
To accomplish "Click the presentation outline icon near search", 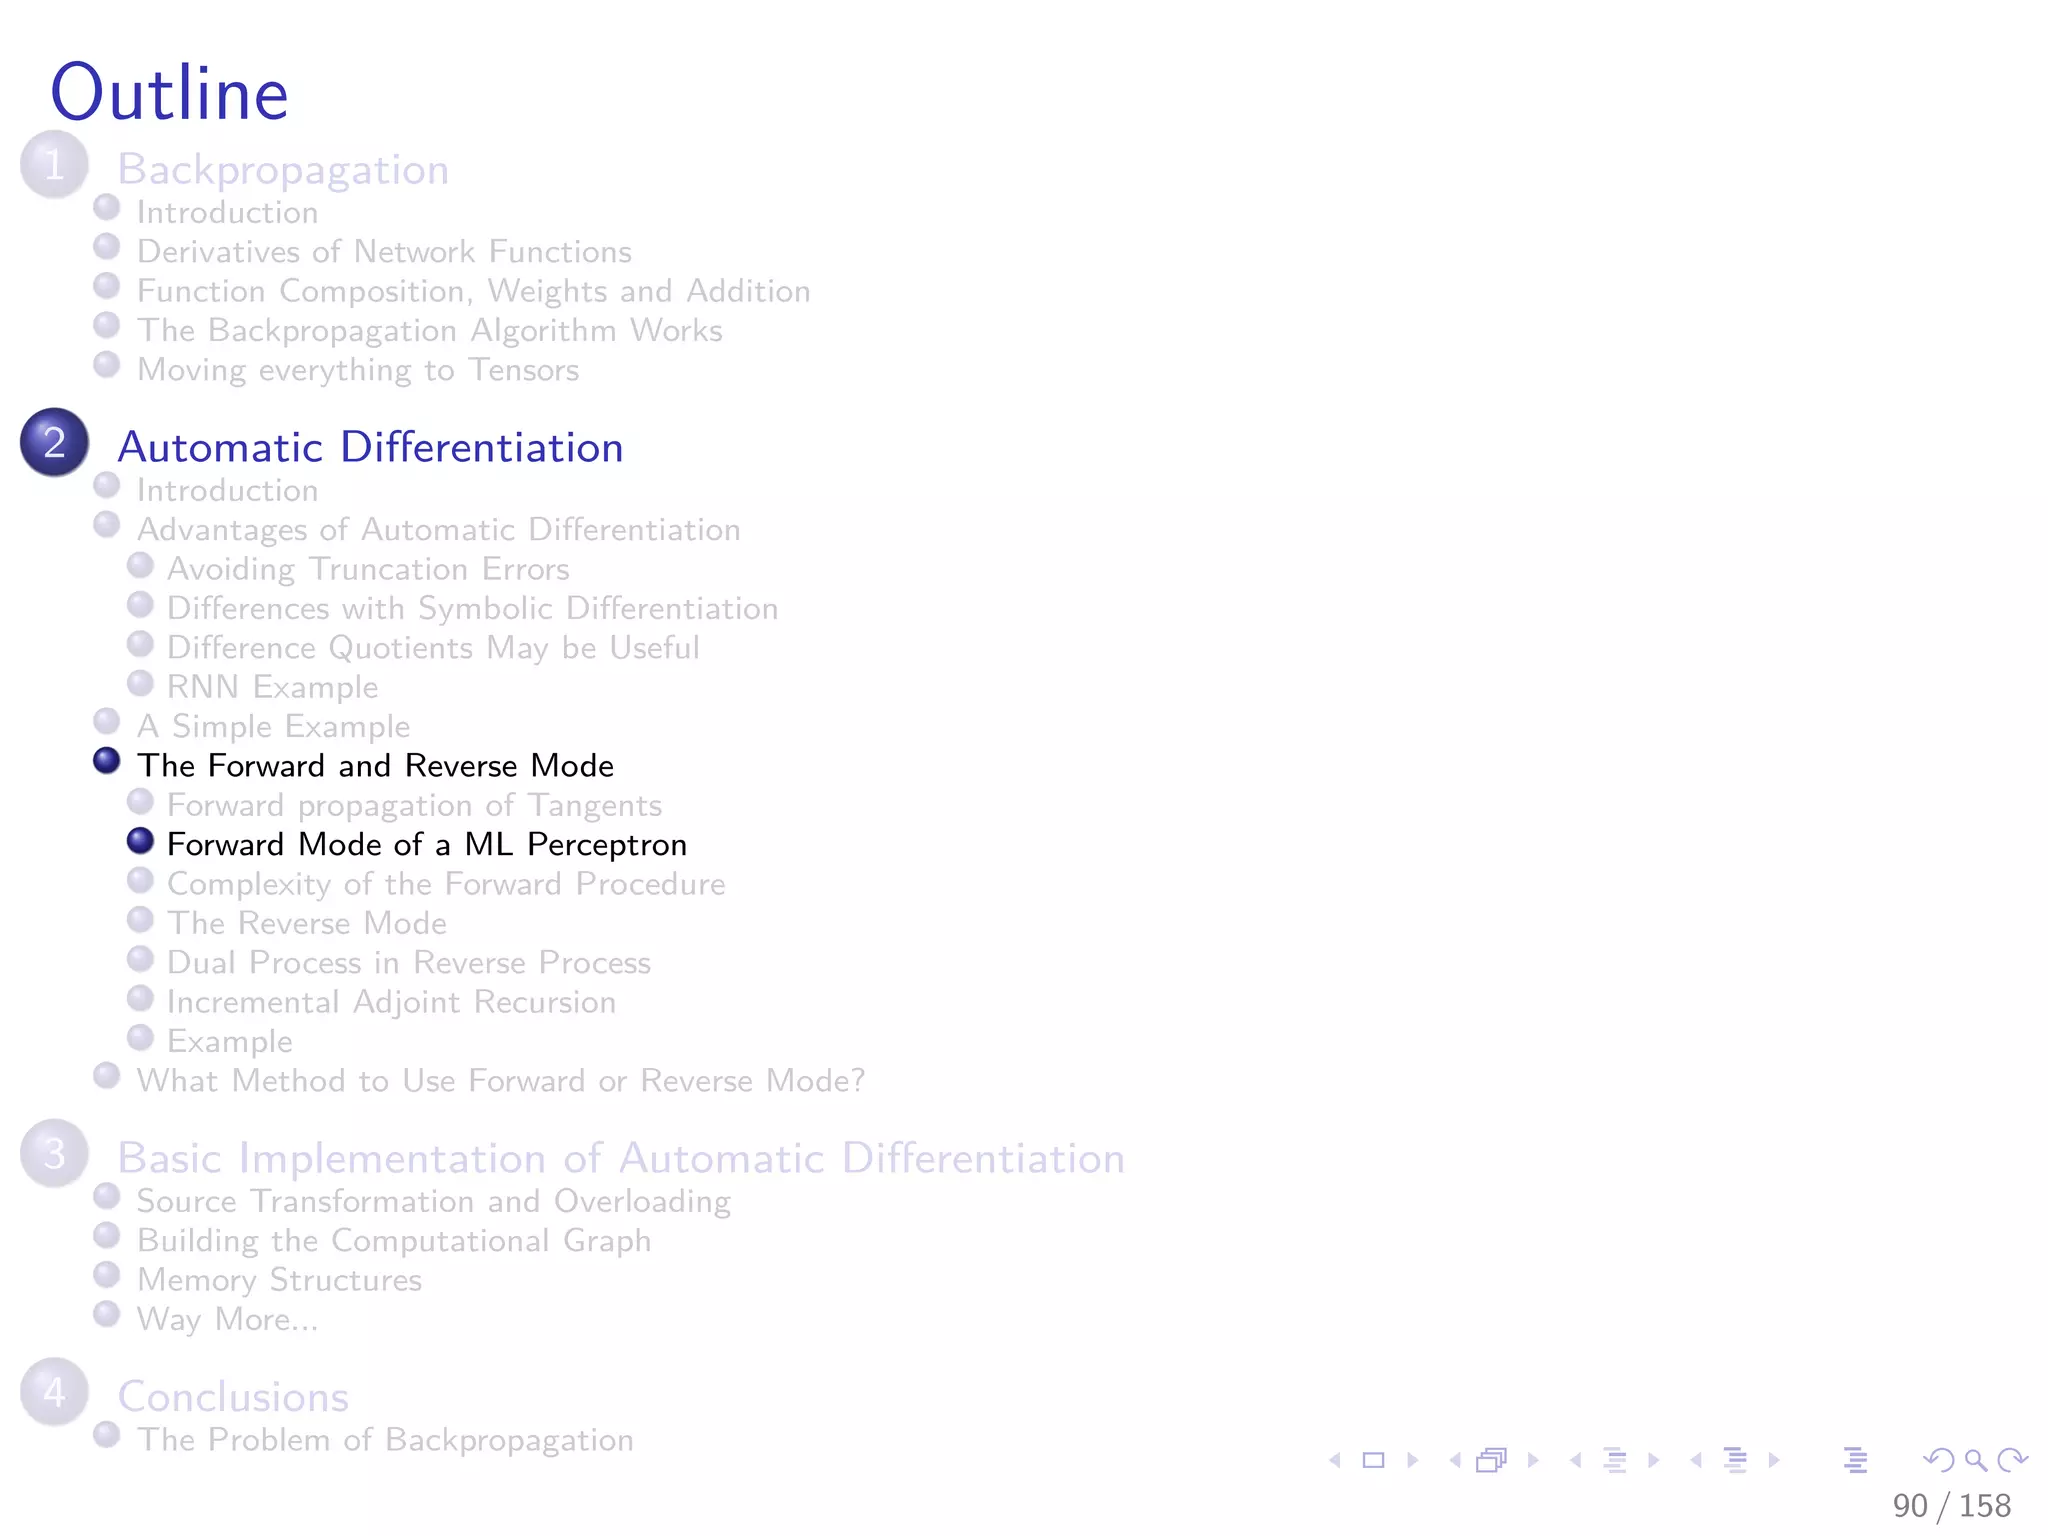I will pos(1855,1461).
